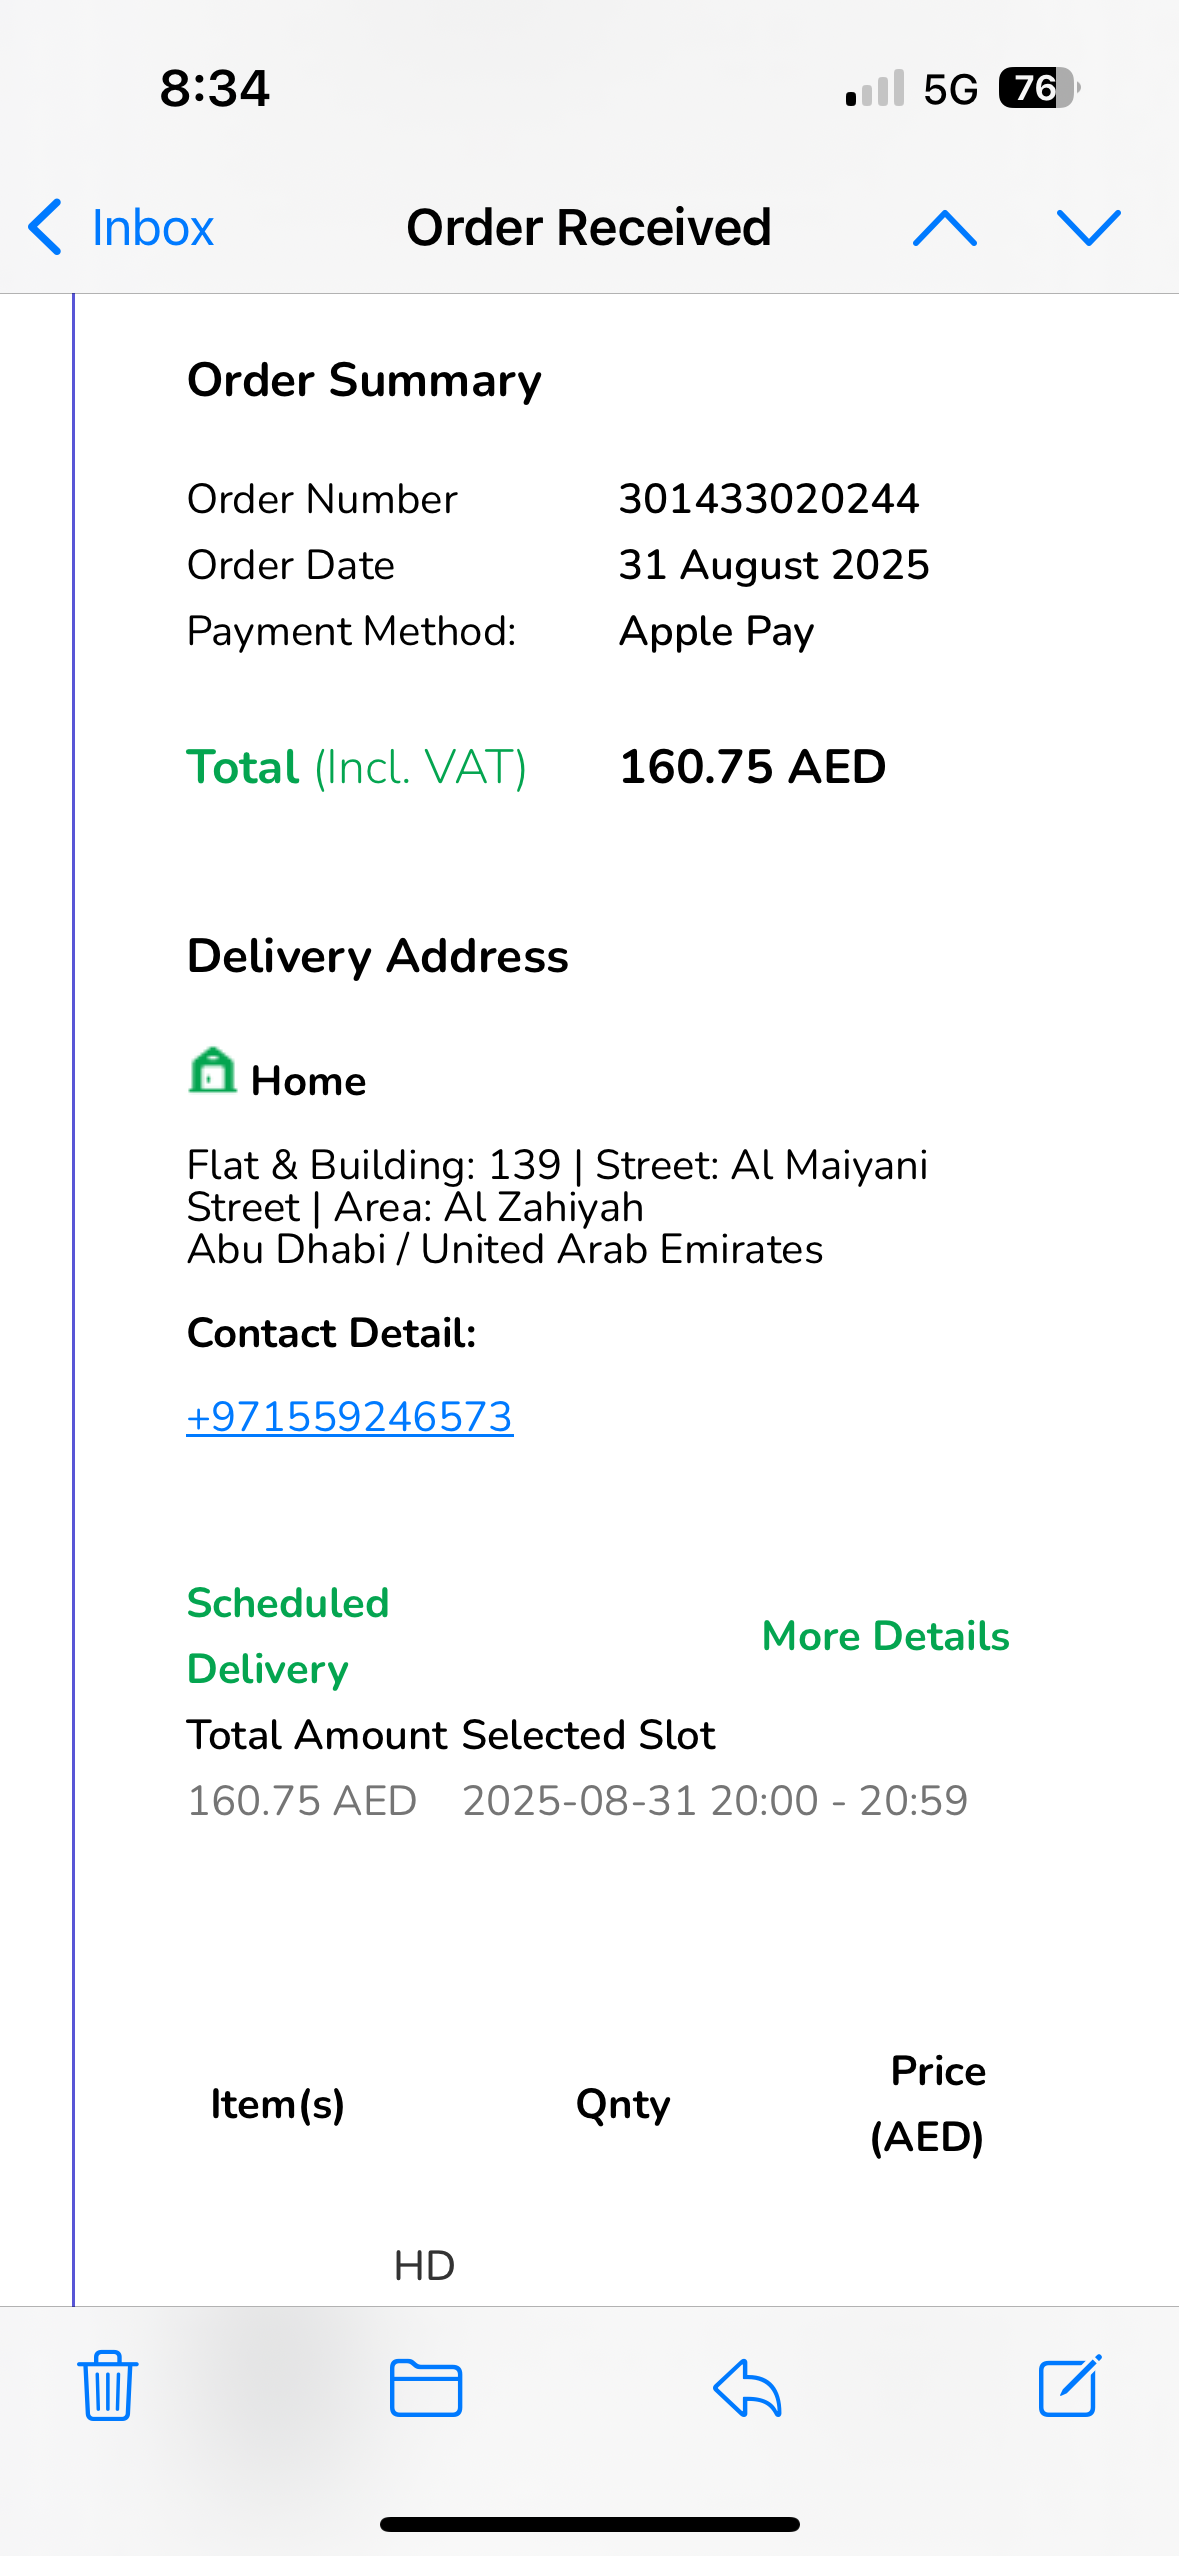The image size is (1179, 2556).
Task: Tap the order number 301433020244
Action: click(x=768, y=499)
